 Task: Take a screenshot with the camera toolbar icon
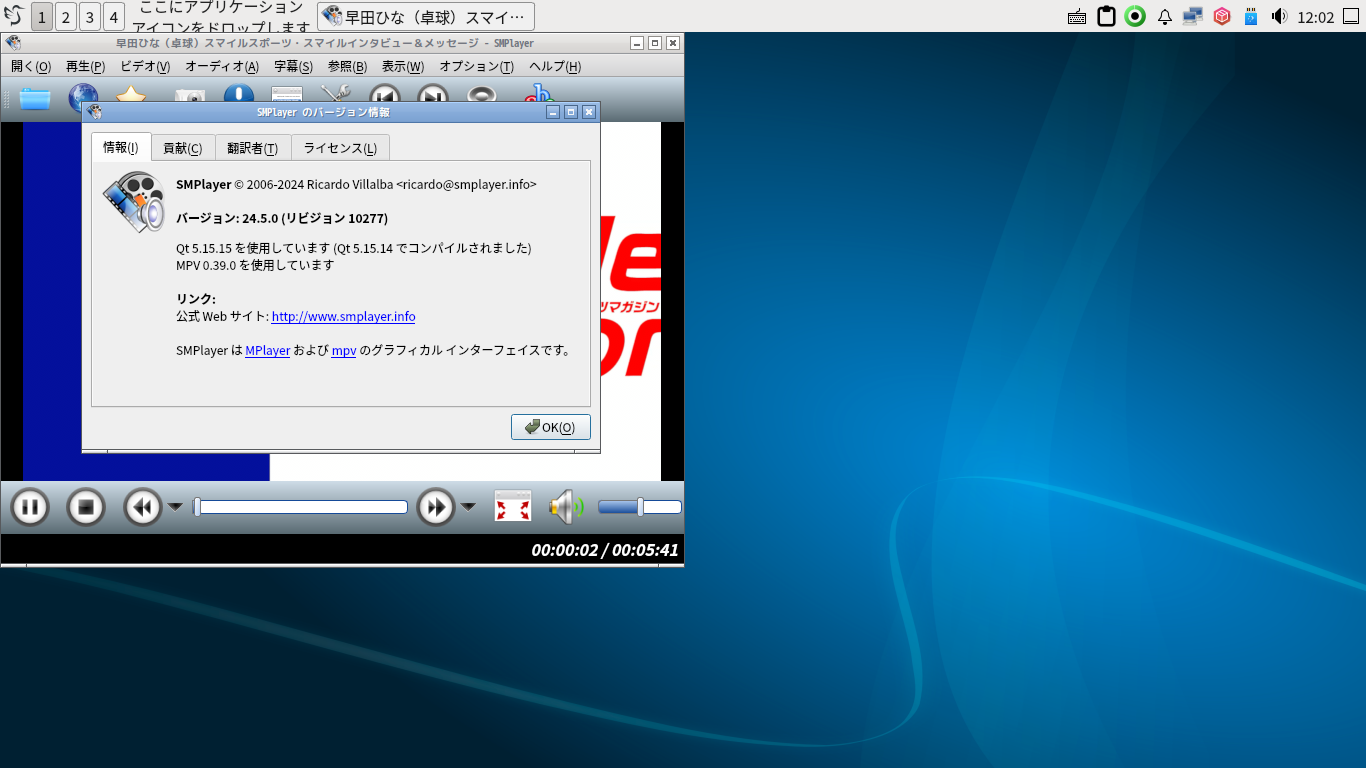click(190, 96)
